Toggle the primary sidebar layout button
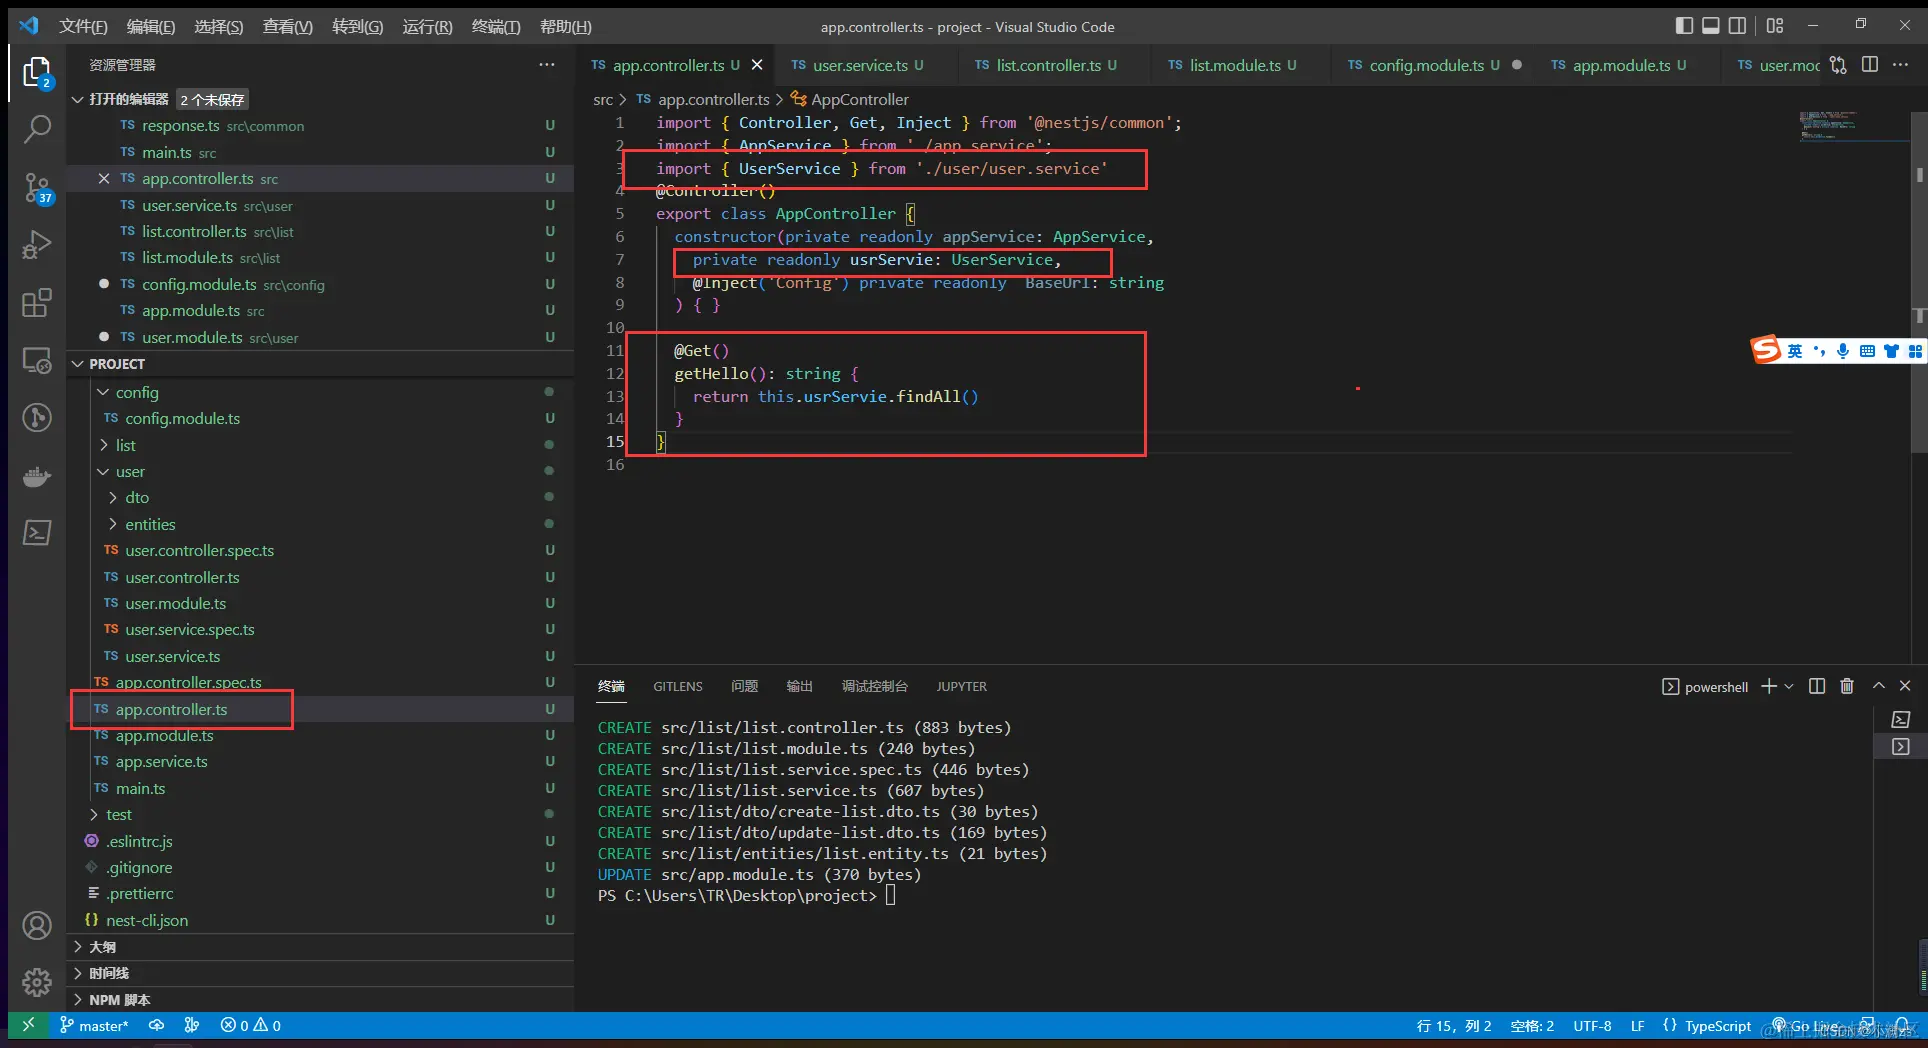The height and width of the screenshot is (1048, 1928). [x=1684, y=26]
